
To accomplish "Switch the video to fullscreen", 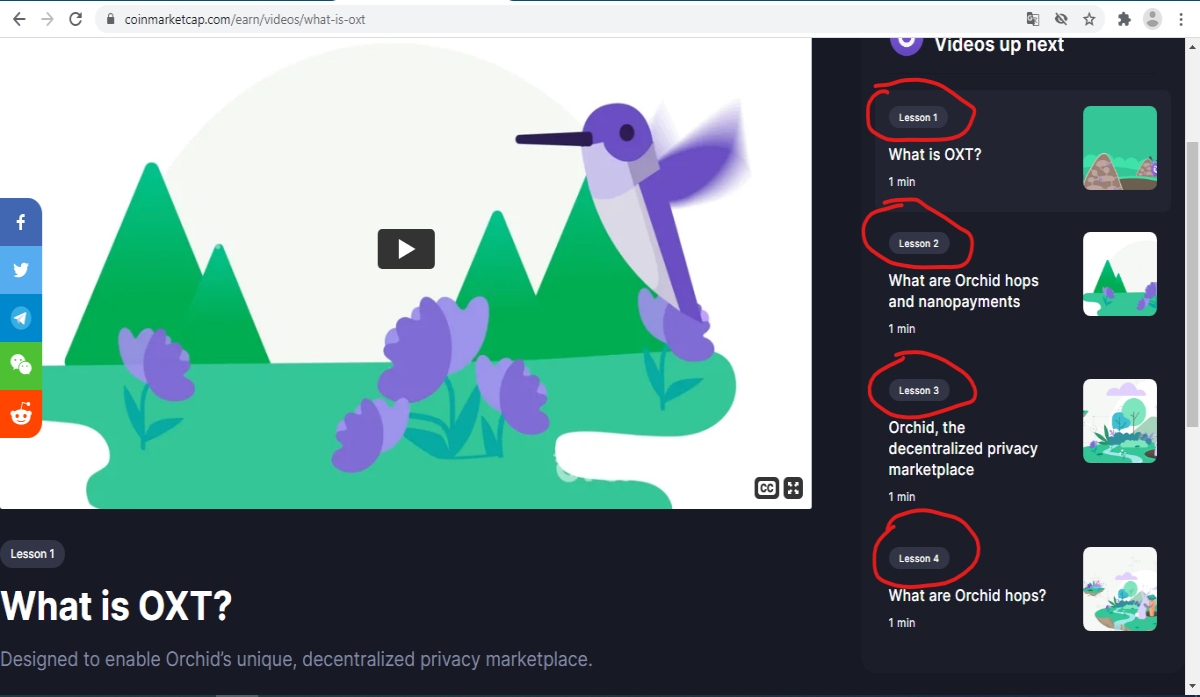I will pyautogui.click(x=793, y=488).
